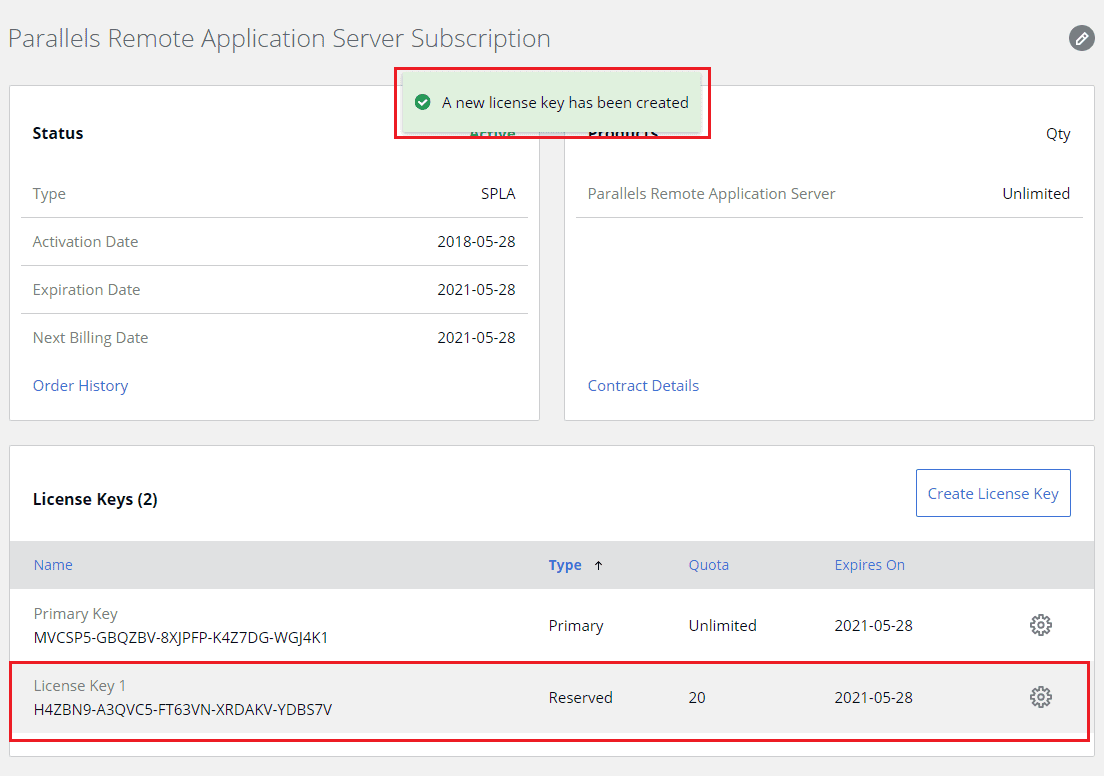Sort license keys by Type column
Screen dimensions: 1104x776
(565, 565)
